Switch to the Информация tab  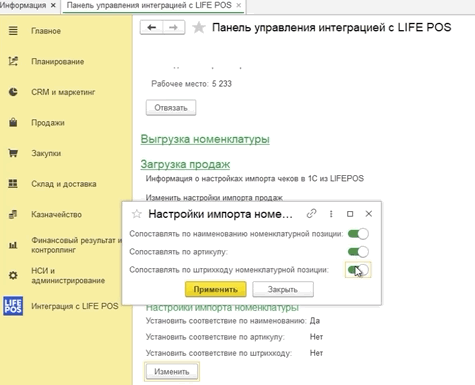pos(23,5)
